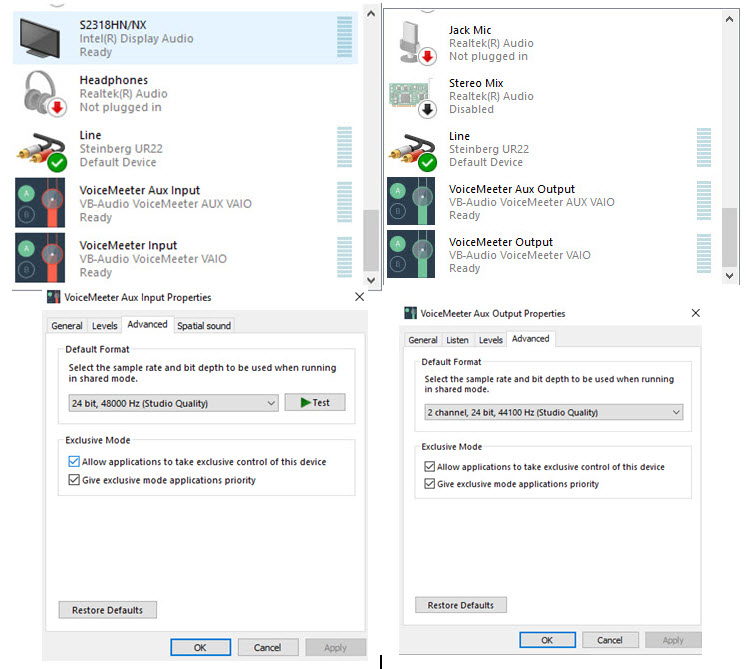
Task: Click the VoiceMeeter Aux Input device icon
Action: (x=40, y=203)
